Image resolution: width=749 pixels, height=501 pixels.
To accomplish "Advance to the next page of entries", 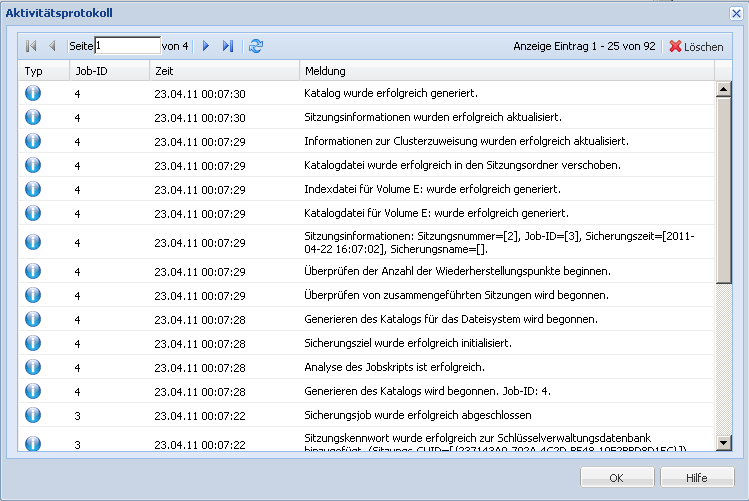I will 206,46.
